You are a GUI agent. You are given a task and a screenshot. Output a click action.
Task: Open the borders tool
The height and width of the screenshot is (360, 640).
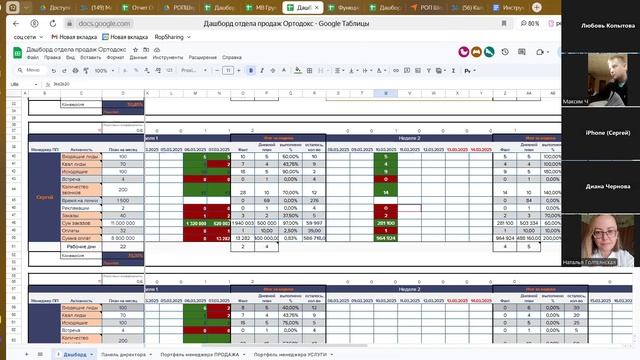(309, 71)
